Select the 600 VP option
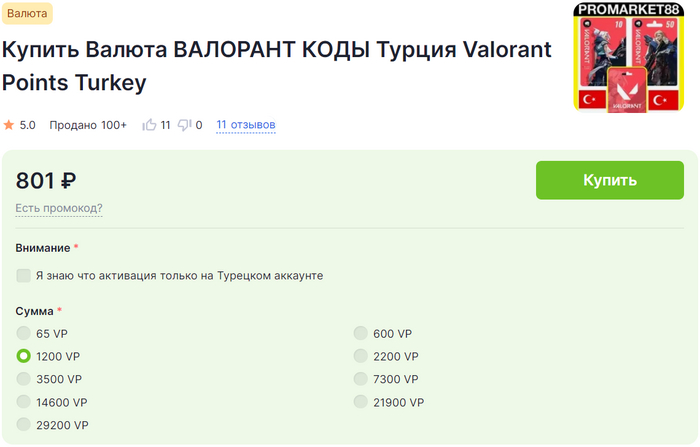 click(x=361, y=333)
